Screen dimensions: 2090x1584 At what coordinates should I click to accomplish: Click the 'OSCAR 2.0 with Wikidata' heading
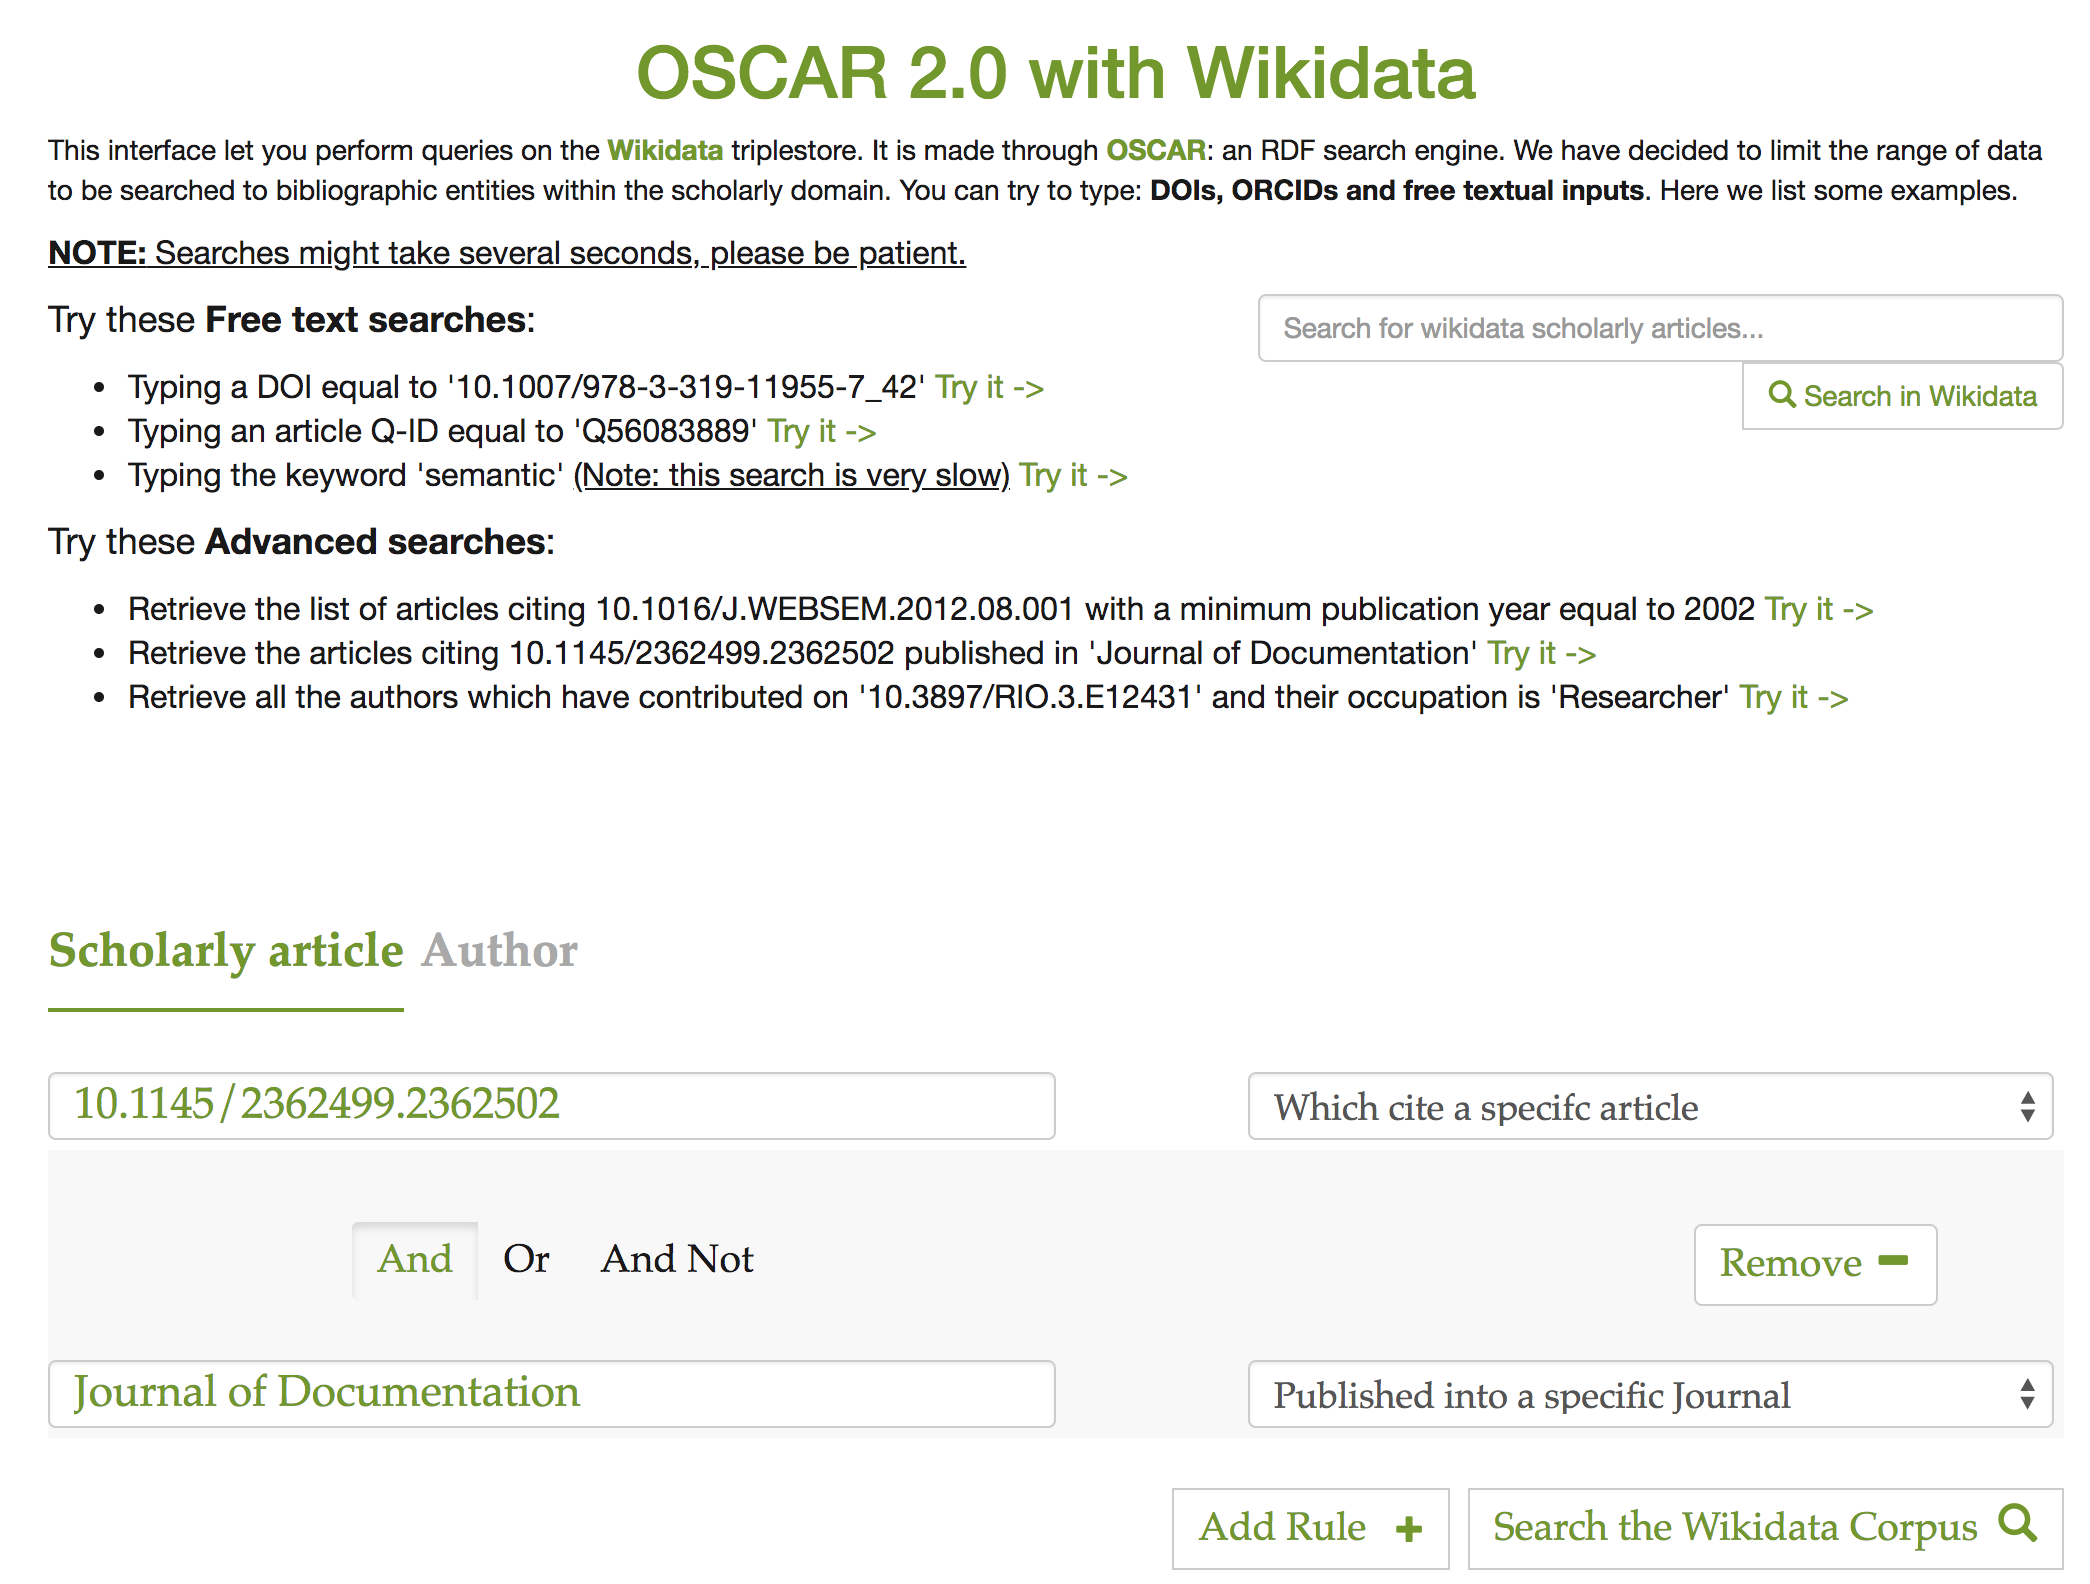[x=1056, y=73]
